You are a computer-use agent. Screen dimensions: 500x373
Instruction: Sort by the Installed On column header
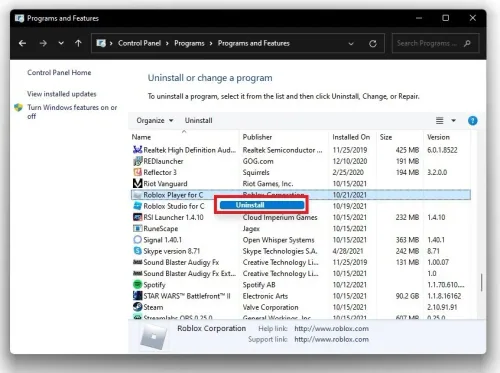(x=351, y=137)
